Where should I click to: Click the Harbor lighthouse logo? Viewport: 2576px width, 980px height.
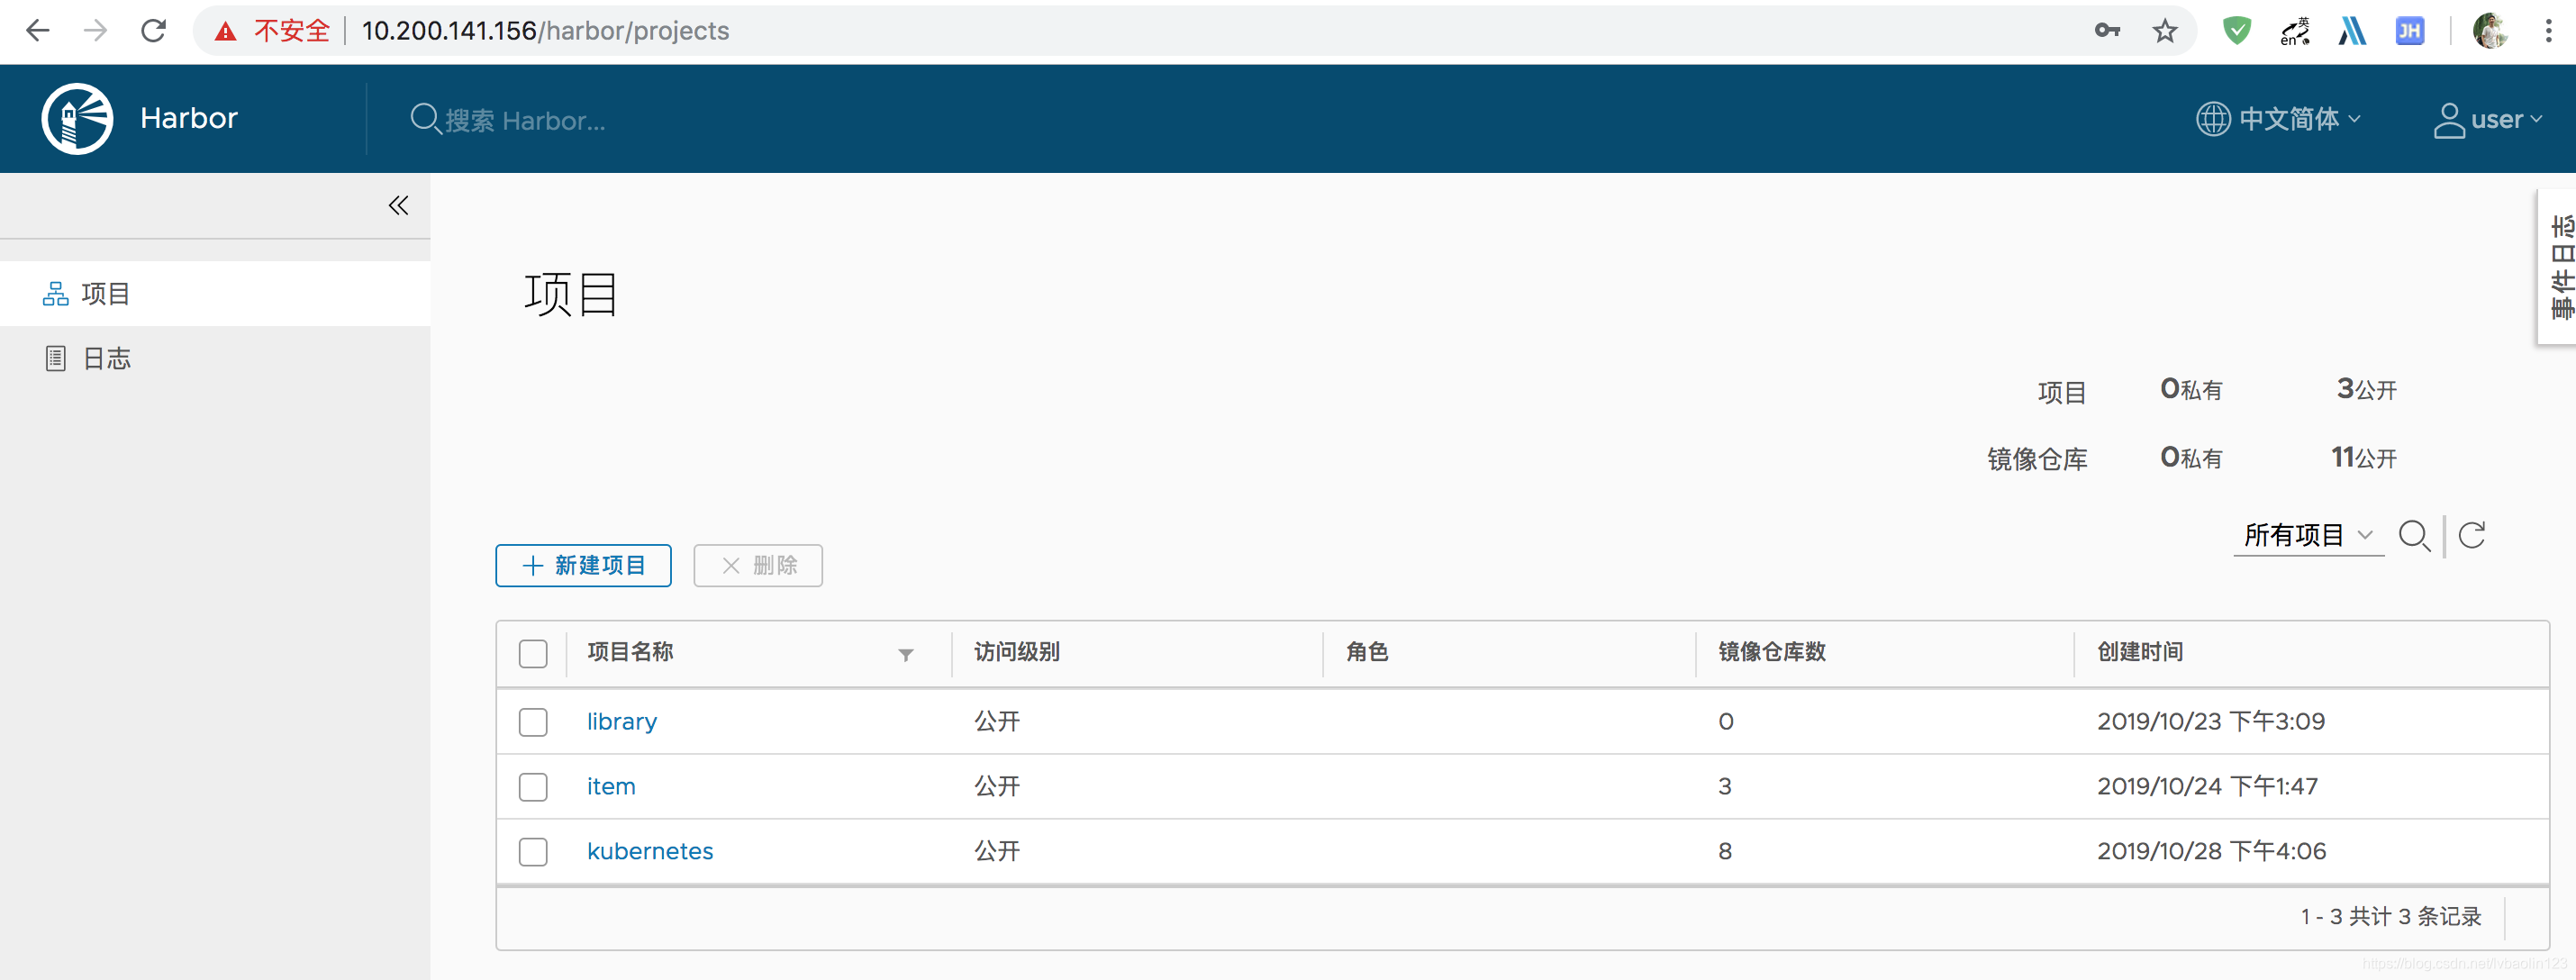click(x=77, y=119)
